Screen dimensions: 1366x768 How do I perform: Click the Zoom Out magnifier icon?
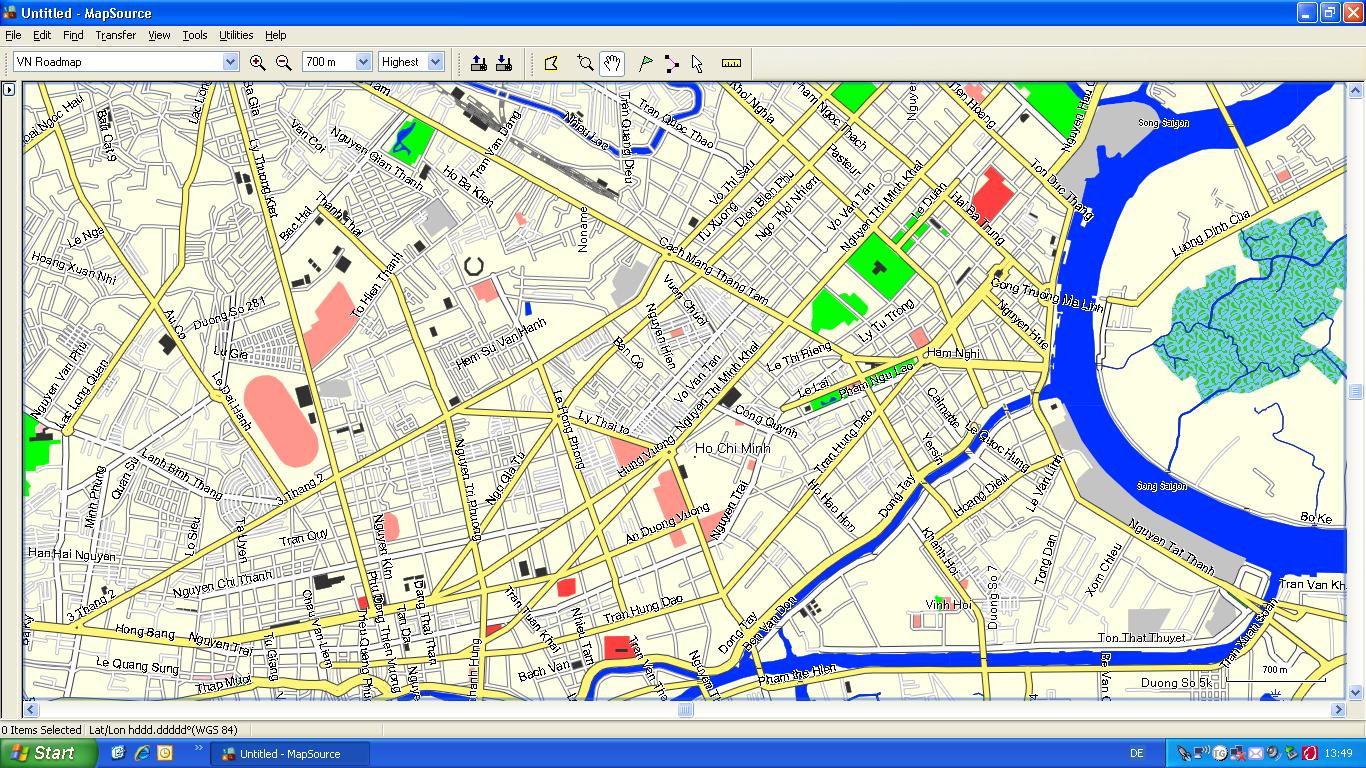pyautogui.click(x=283, y=62)
